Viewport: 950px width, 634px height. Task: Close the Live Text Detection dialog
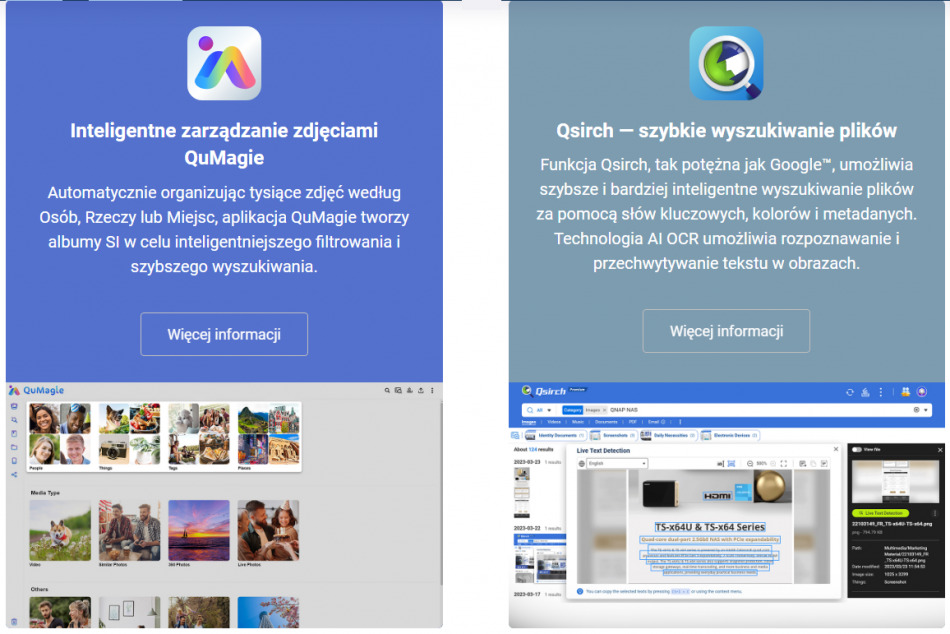[x=836, y=450]
